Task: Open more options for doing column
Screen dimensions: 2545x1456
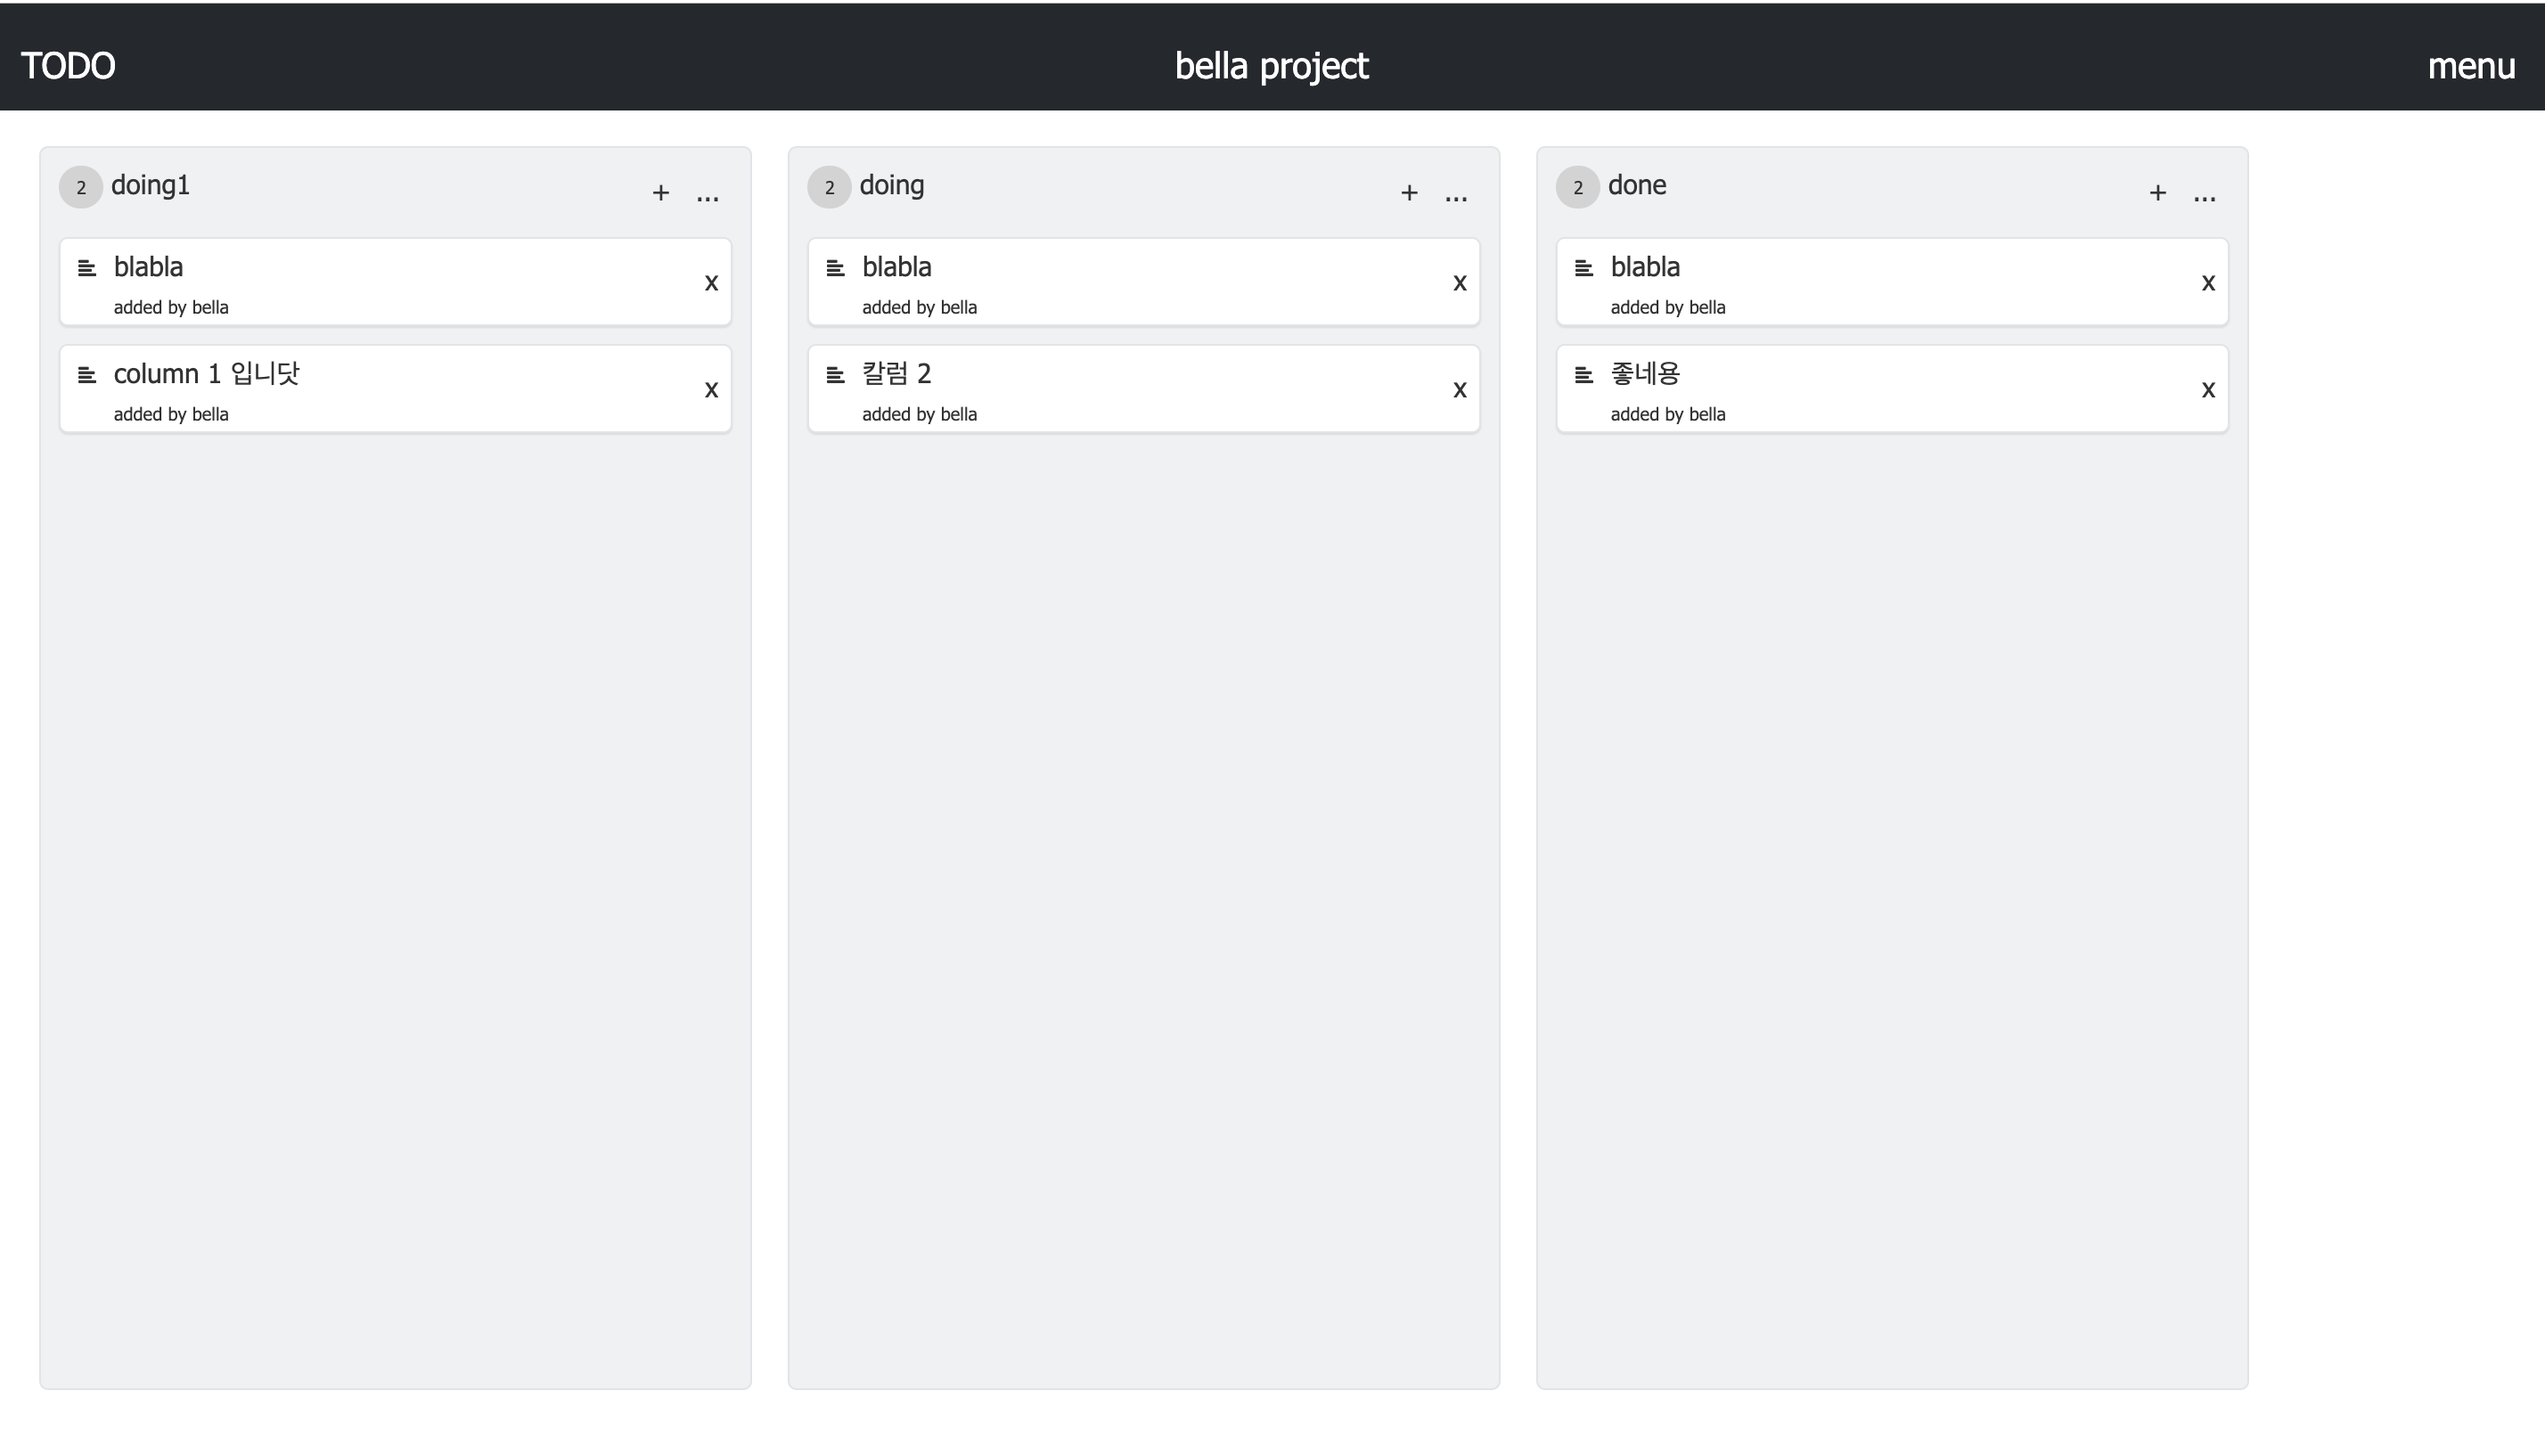Action: coord(1456,194)
